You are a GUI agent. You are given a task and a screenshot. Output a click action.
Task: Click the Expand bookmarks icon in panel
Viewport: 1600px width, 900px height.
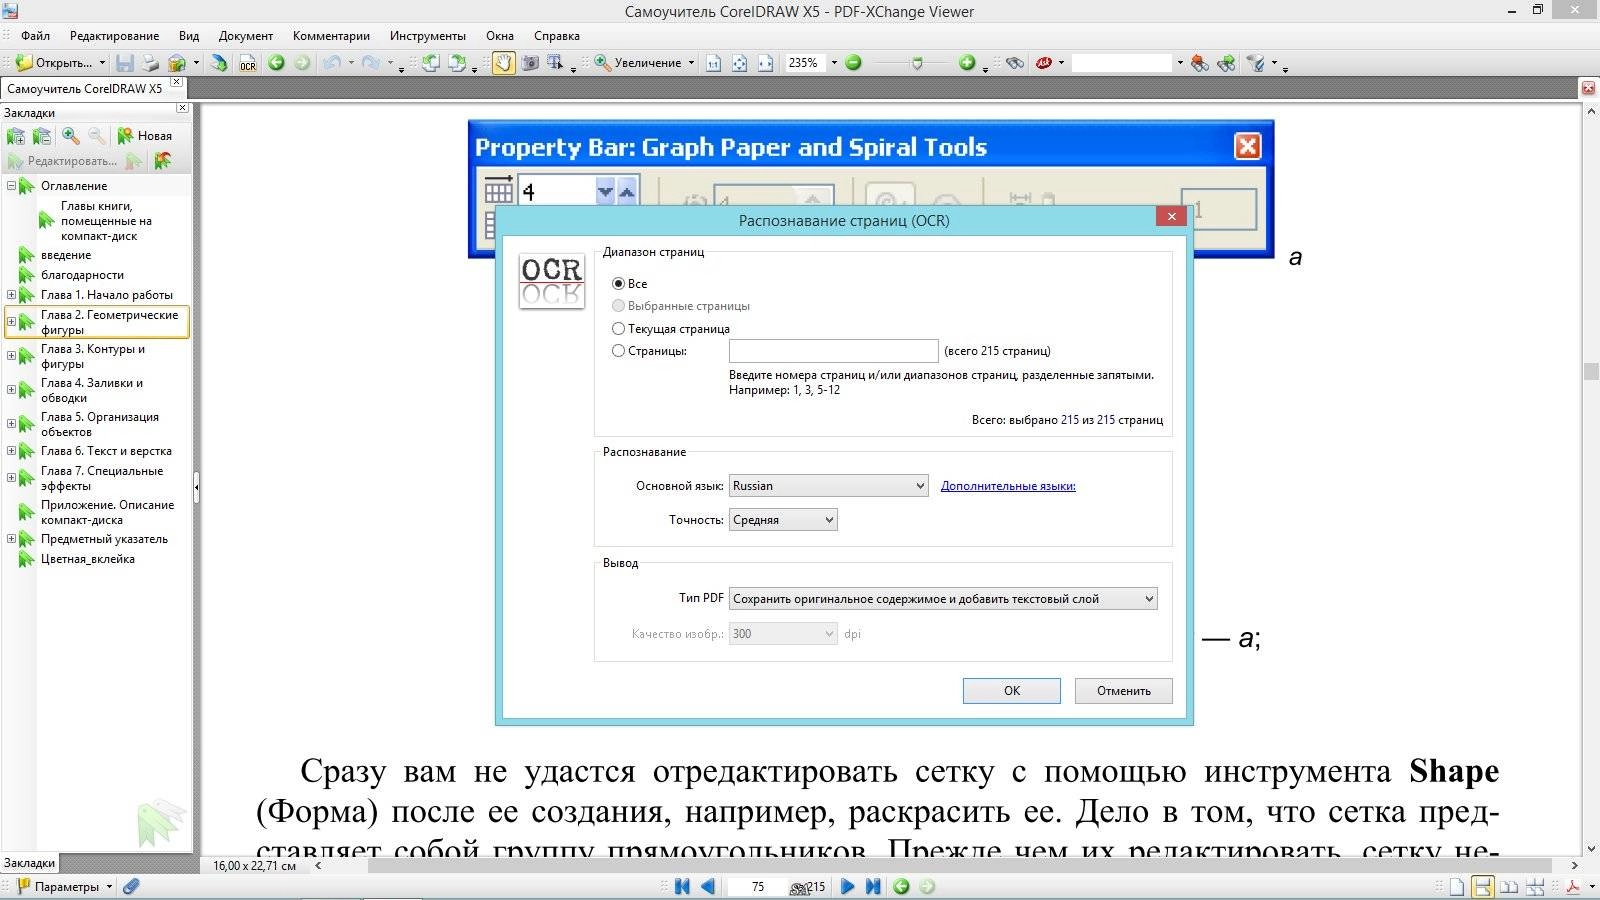[x=16, y=136]
